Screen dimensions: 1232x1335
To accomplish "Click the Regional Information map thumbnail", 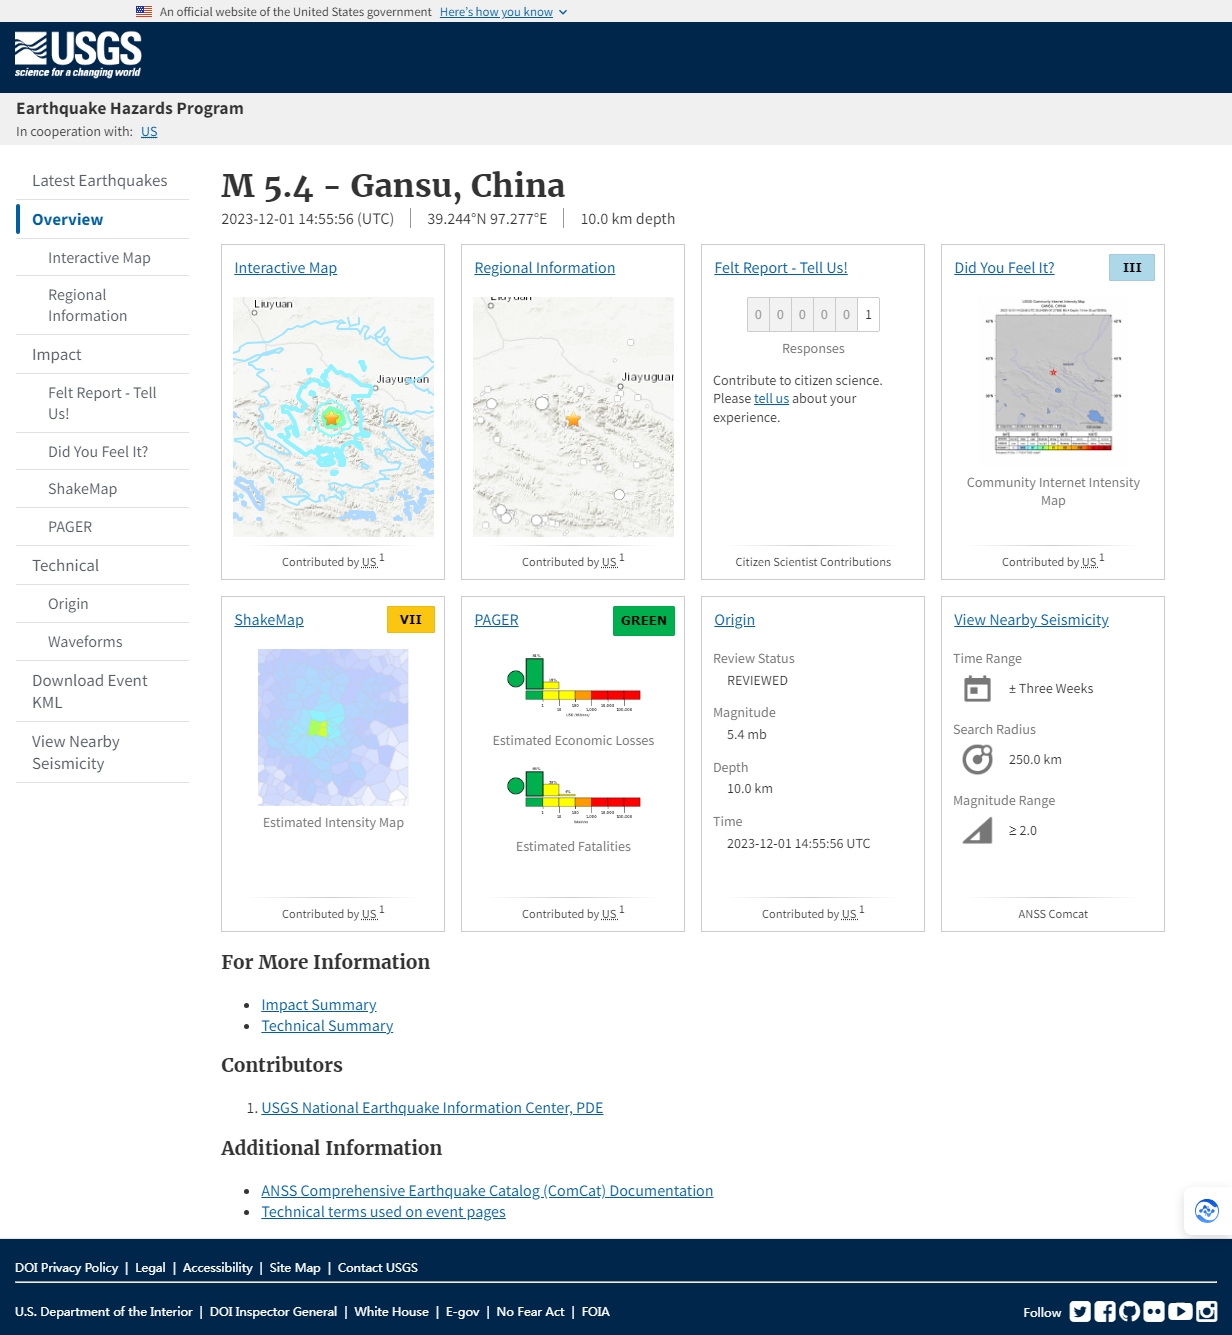I will [573, 417].
